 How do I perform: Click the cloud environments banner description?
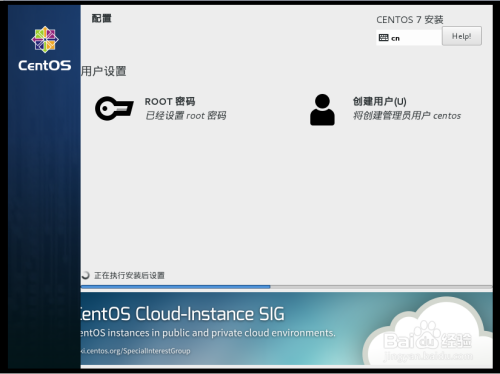[x=208, y=333]
